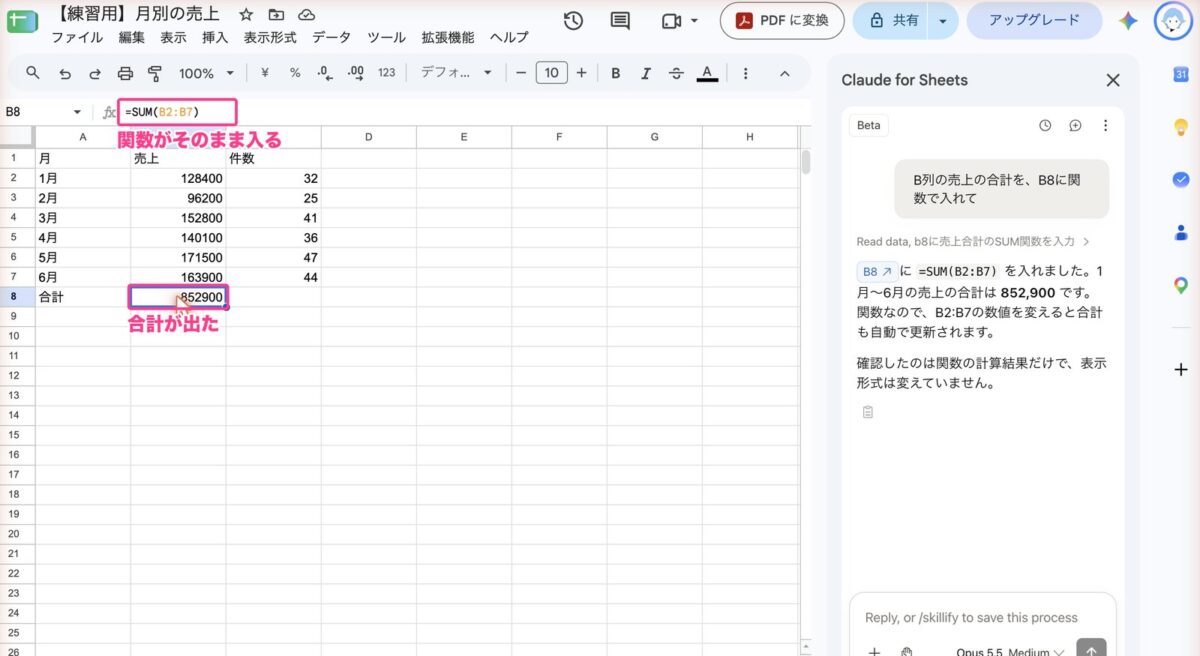
Task: Toggle italic formatting
Action: click(646, 73)
